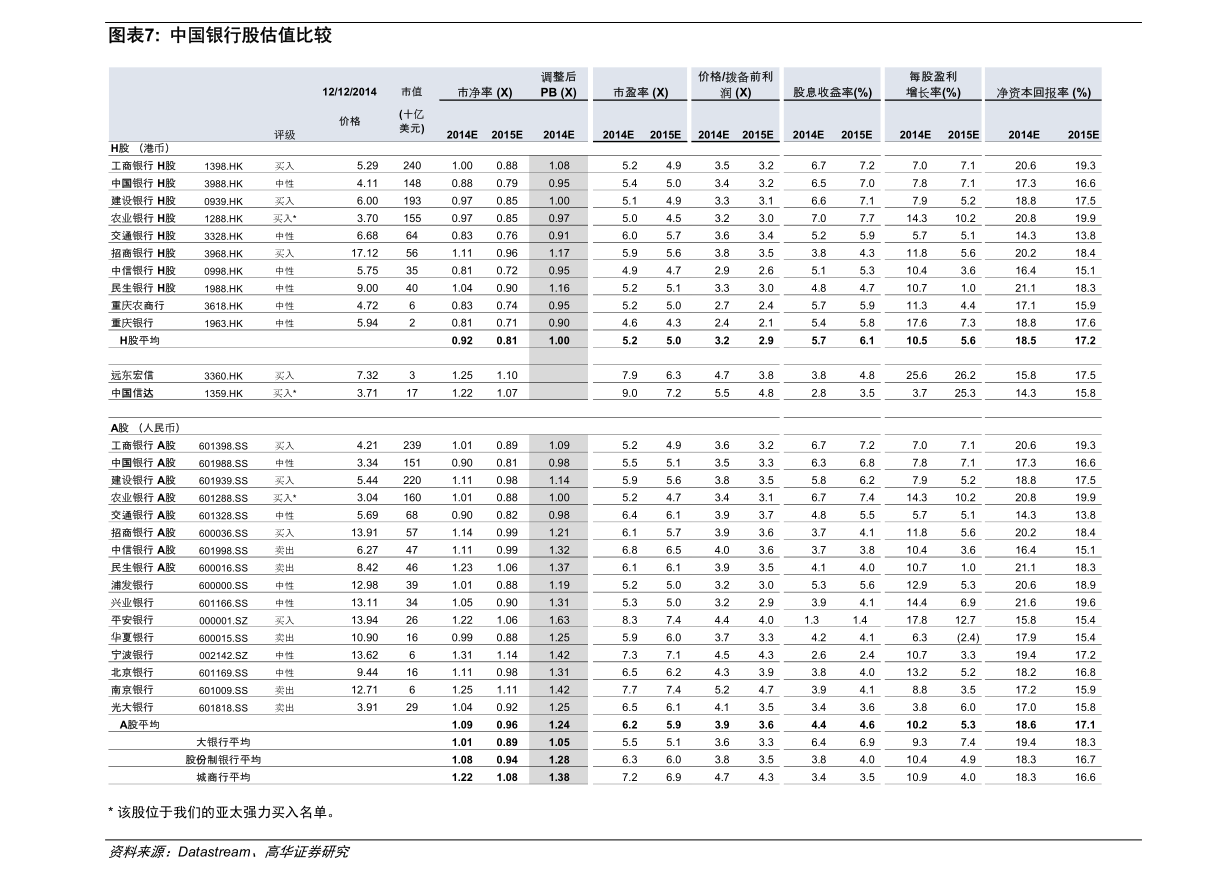The width and height of the screenshot is (1224, 879).
Task: Click the cell showing 1.17
Action: coord(559,253)
